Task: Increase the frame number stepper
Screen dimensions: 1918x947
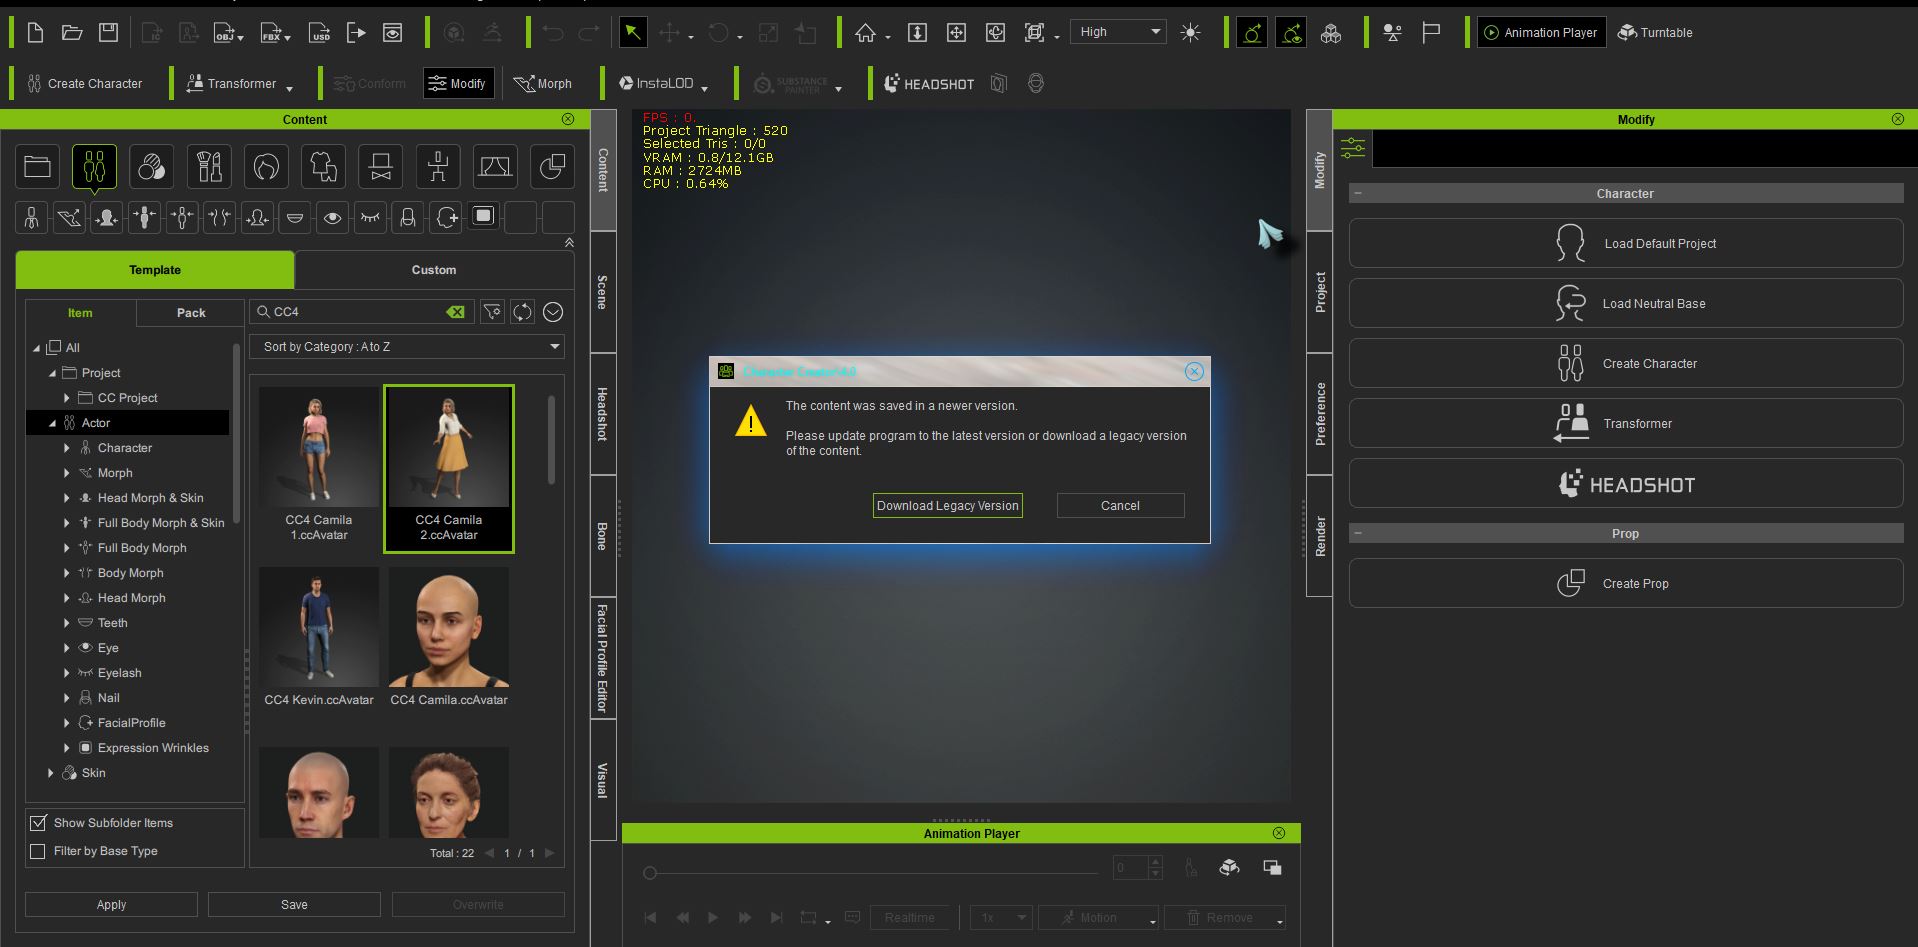Action: 1155,862
